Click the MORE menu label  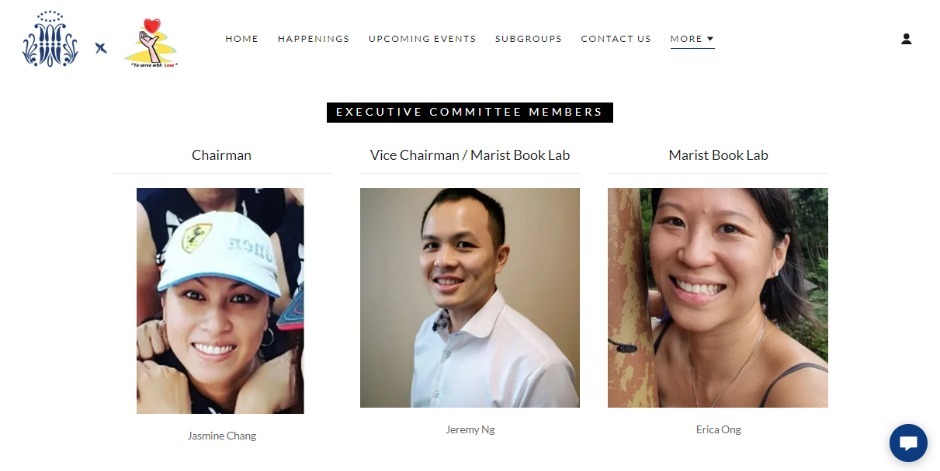686,39
